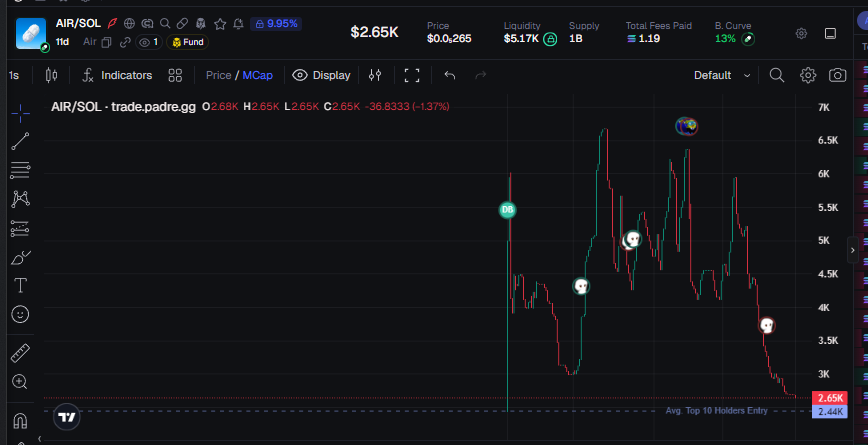Enter fullscreen chart mode
The height and width of the screenshot is (445, 868).
[x=412, y=75]
